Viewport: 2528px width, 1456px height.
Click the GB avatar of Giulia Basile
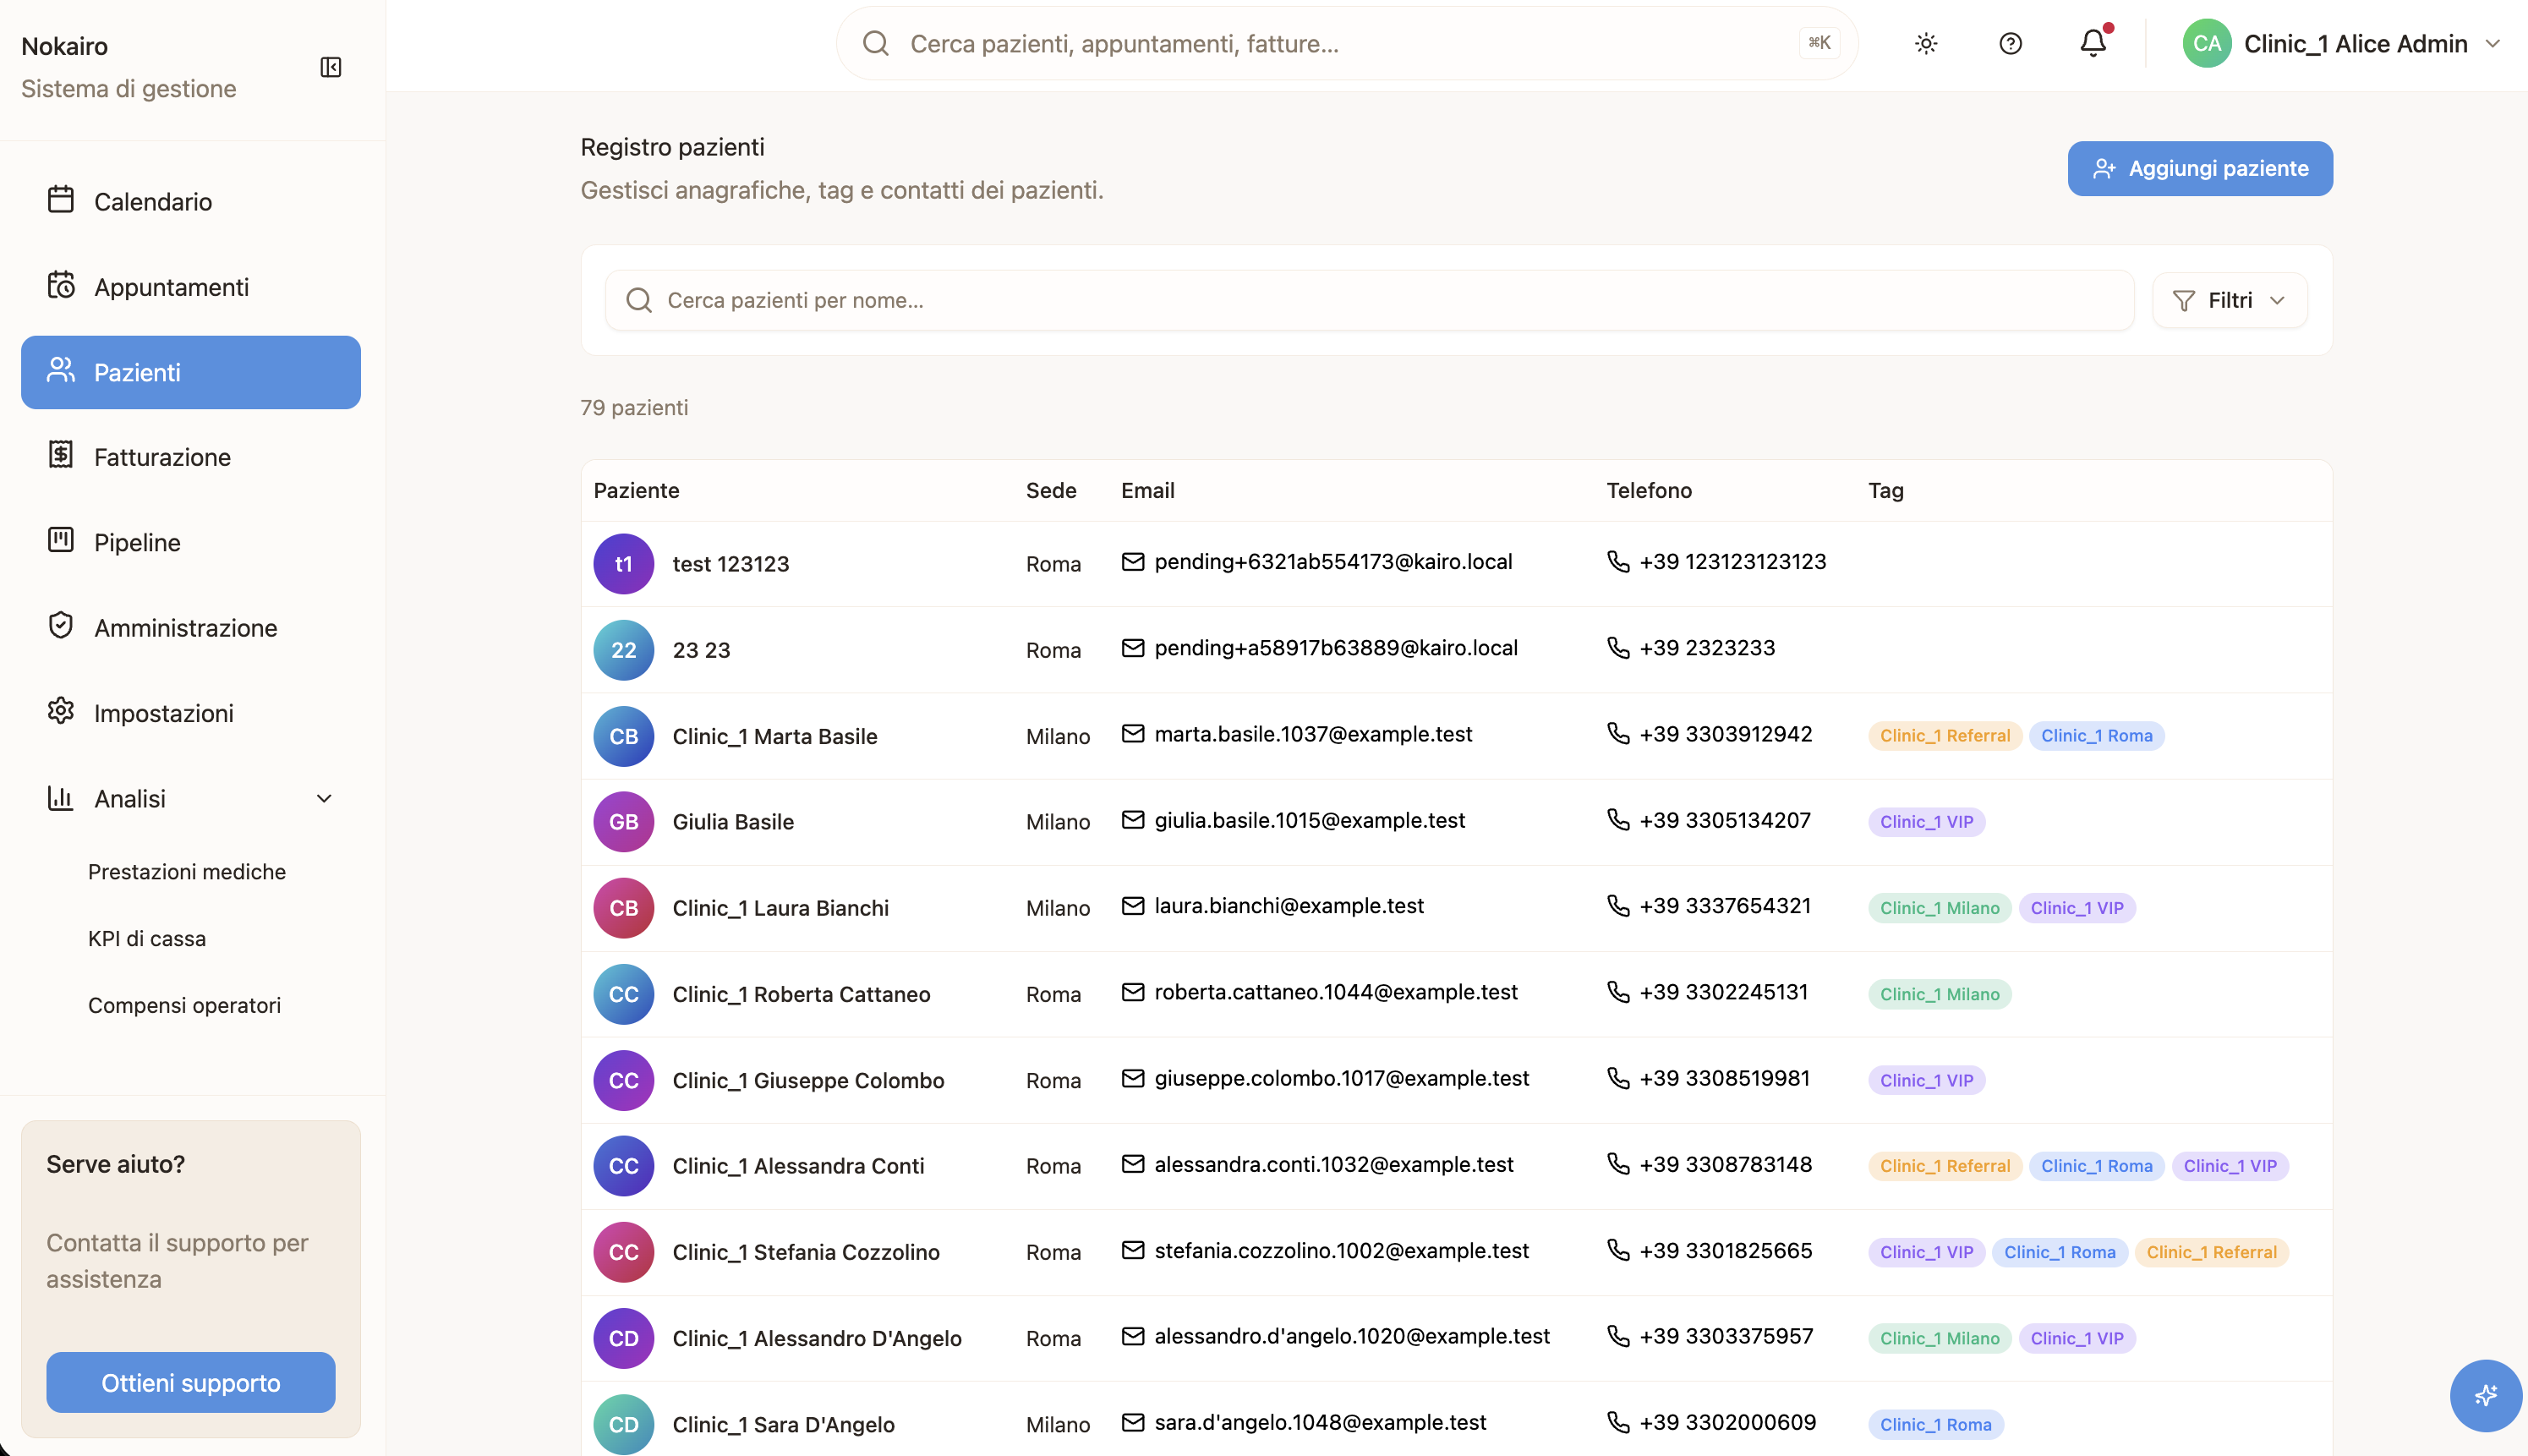(624, 822)
